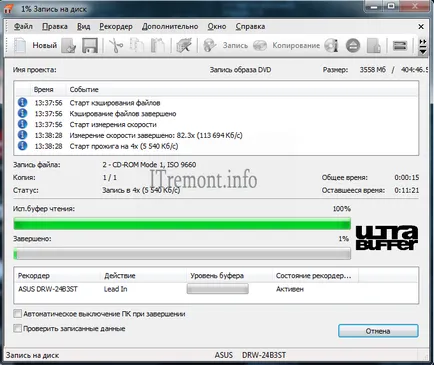
Task: Click log text Кэширование файлов завершено
Action: pos(123,114)
